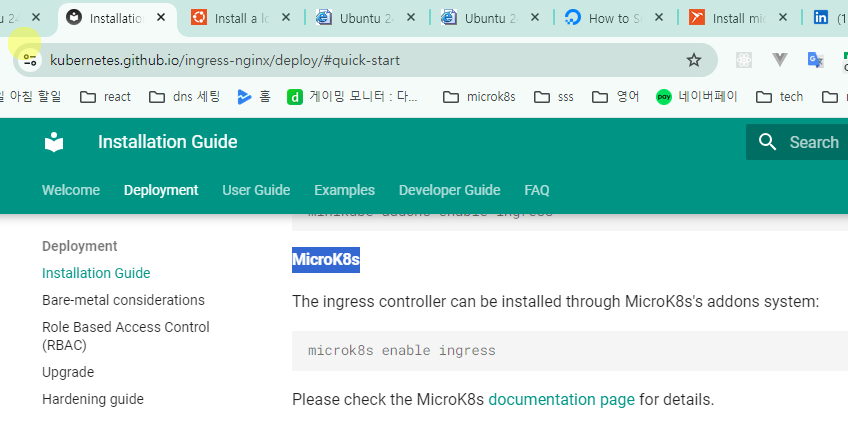Click the Deployment sidebar section label
Image resolution: width=848 pixels, height=427 pixels.
(80, 246)
